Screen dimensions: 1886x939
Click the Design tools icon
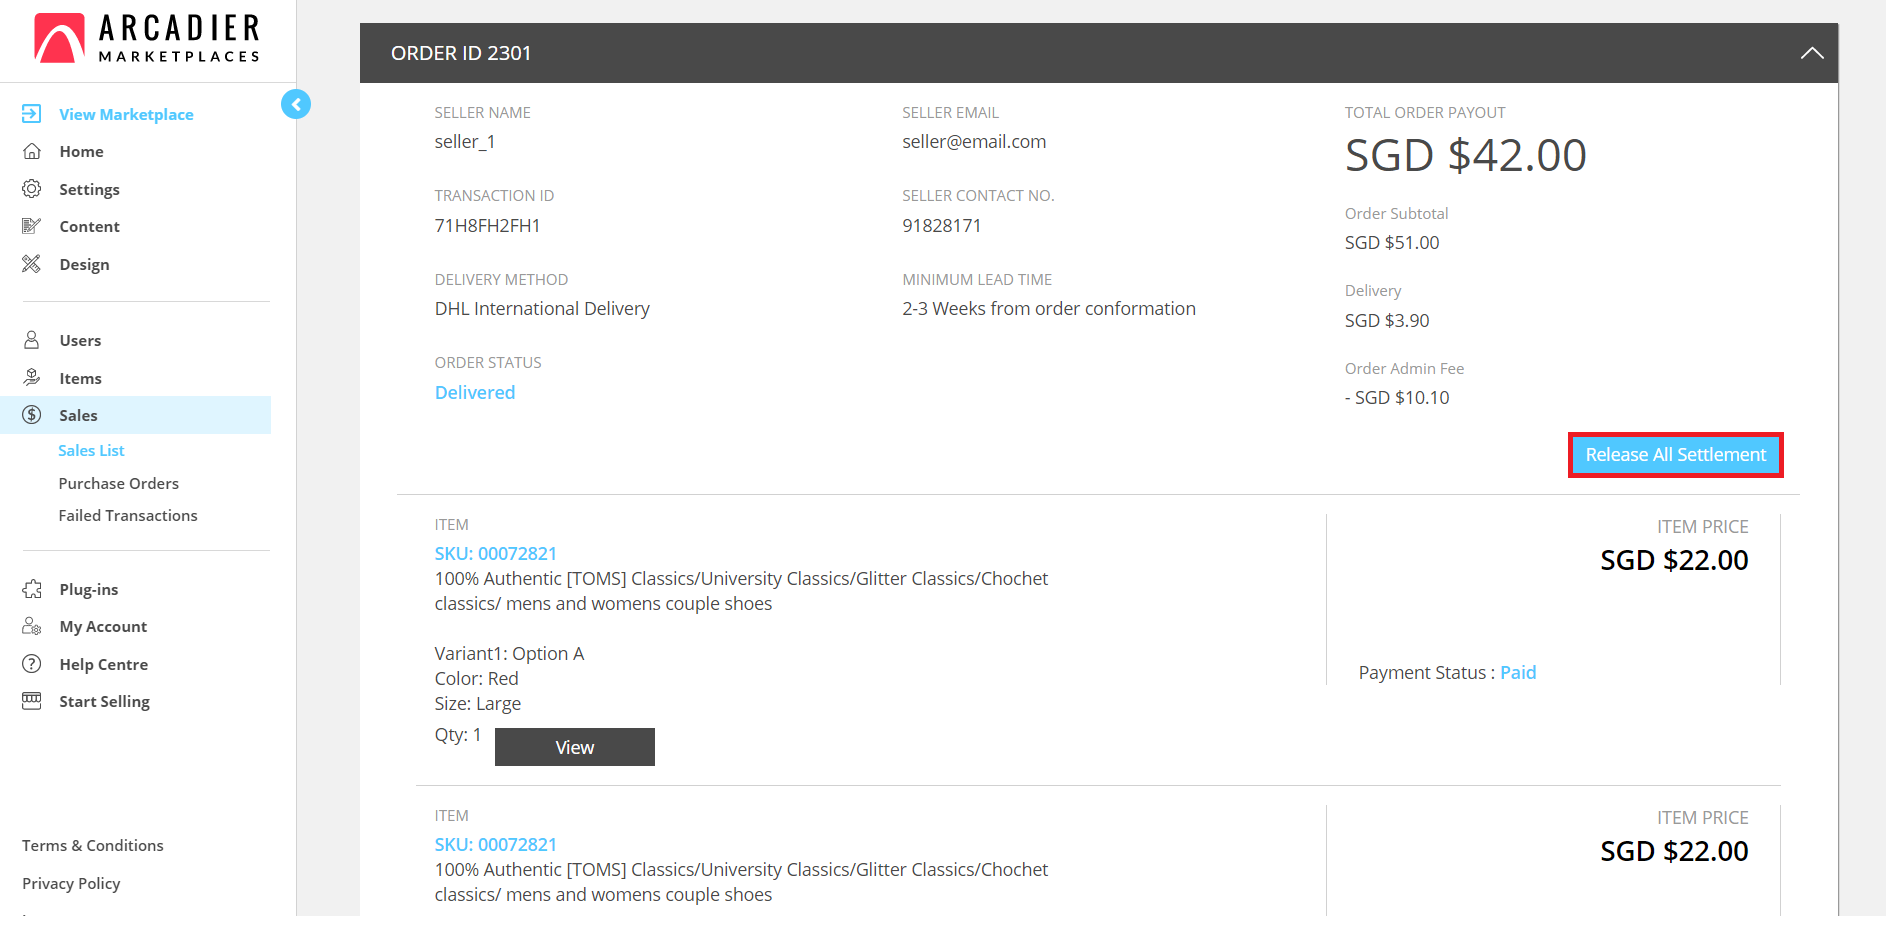click(32, 264)
